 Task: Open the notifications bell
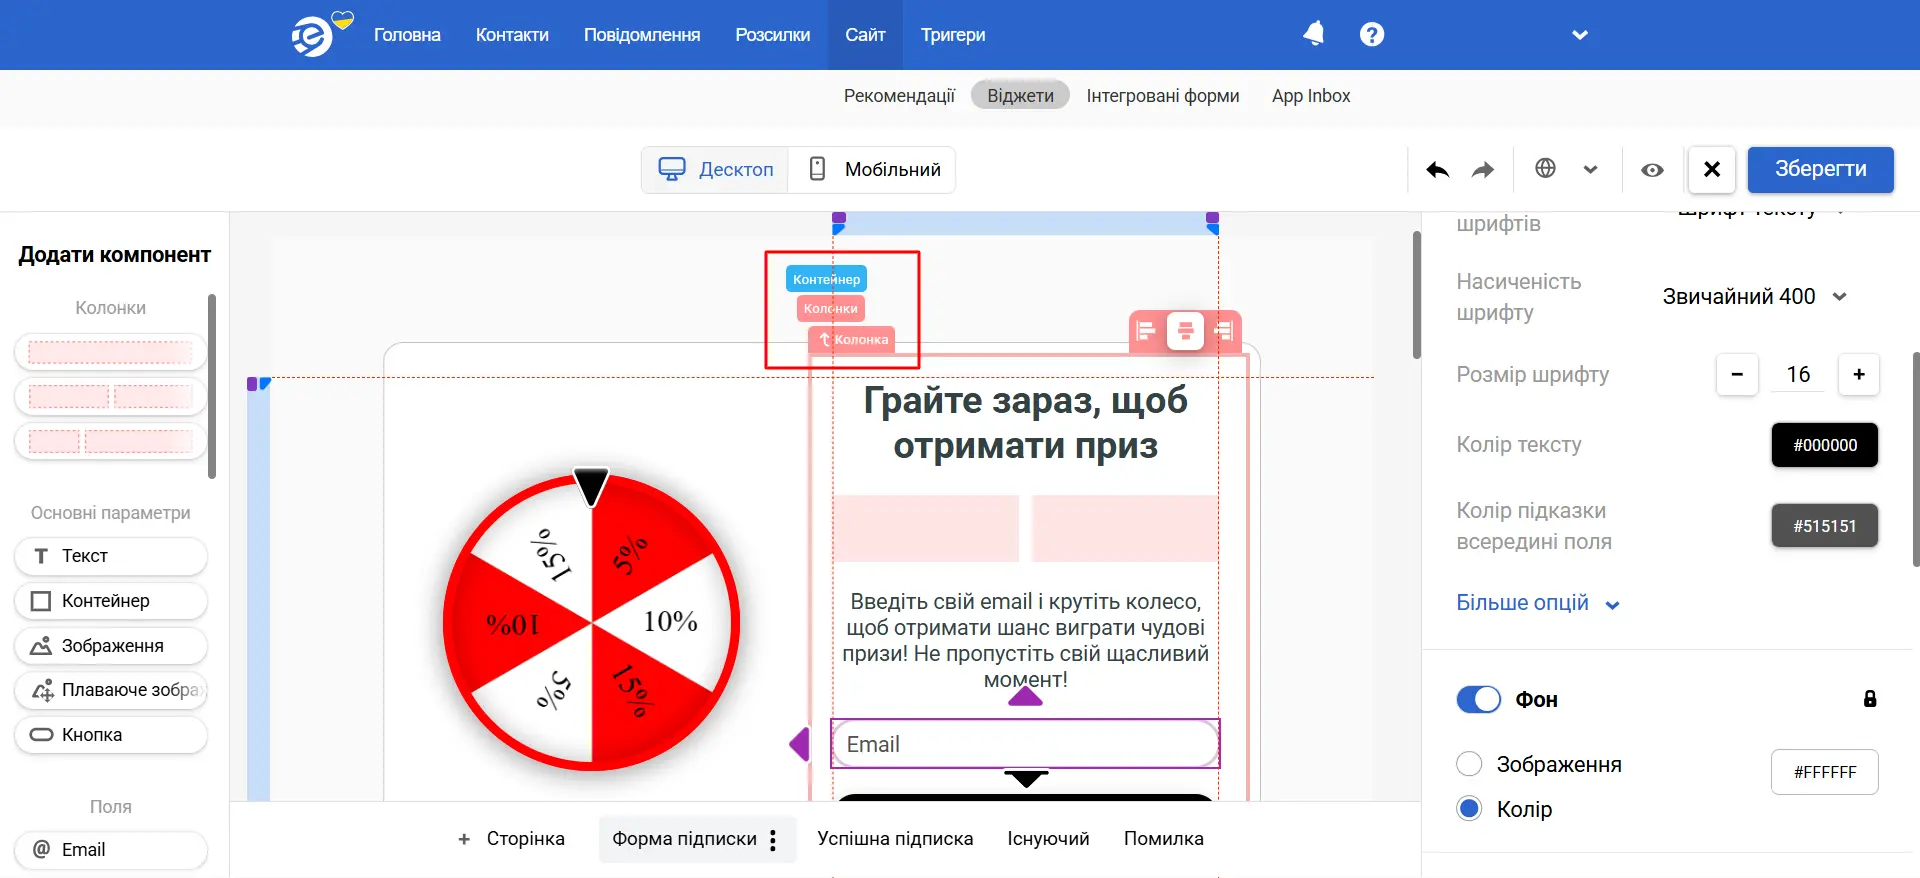pos(1314,34)
